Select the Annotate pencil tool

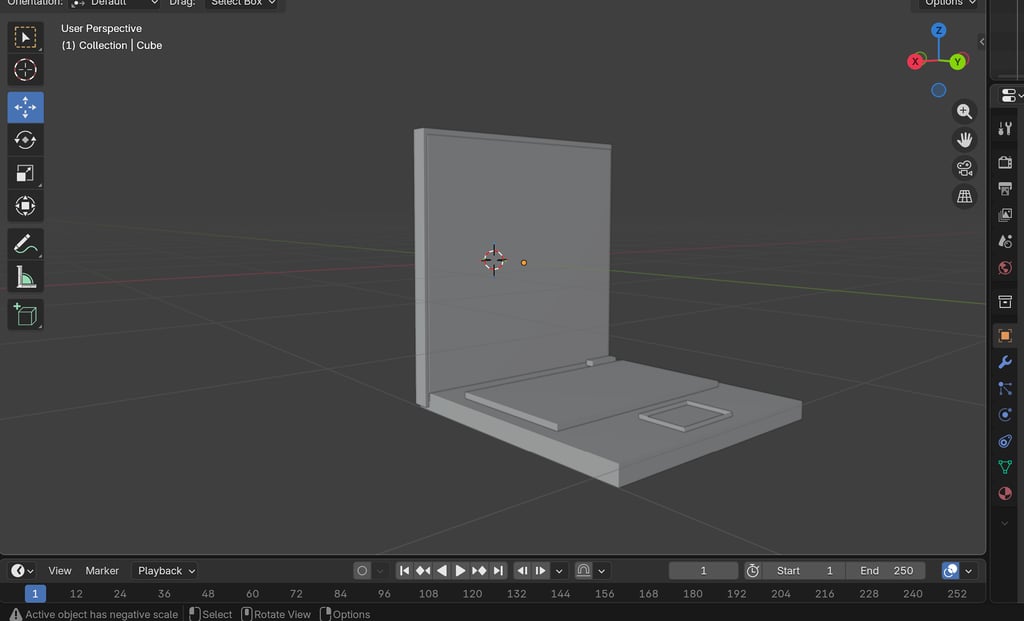(25, 244)
